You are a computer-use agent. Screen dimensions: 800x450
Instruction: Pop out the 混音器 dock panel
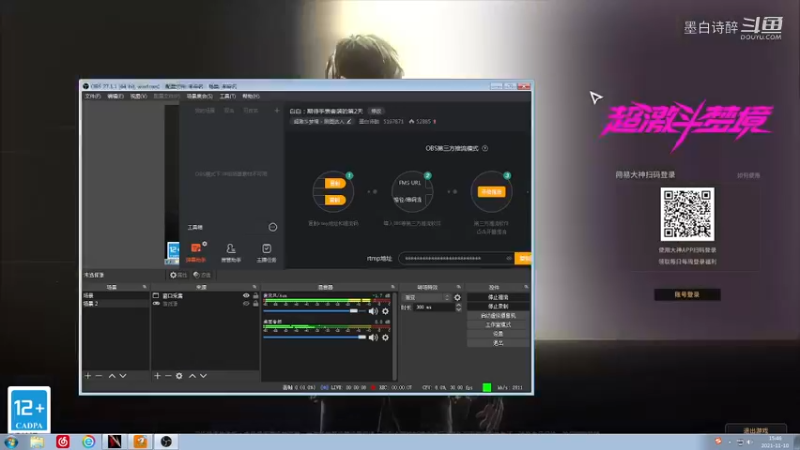[x=393, y=287]
